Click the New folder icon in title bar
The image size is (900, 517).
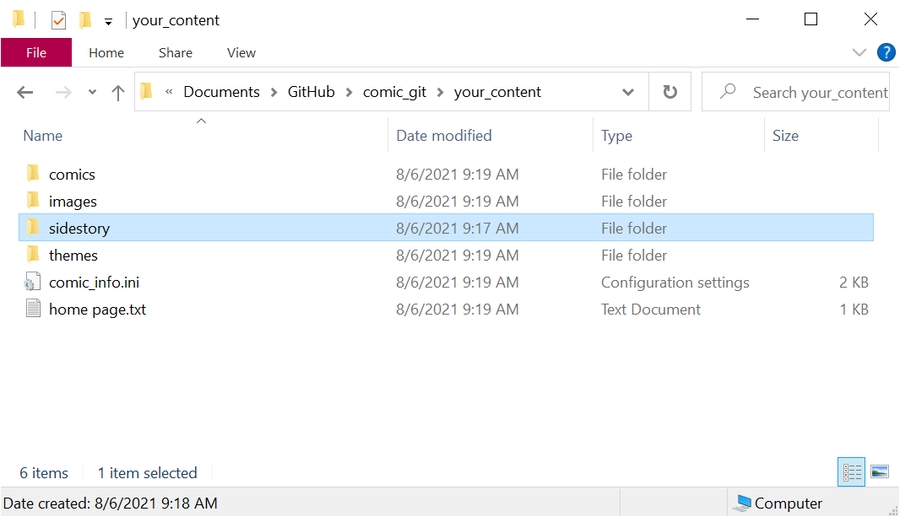[x=85, y=20]
